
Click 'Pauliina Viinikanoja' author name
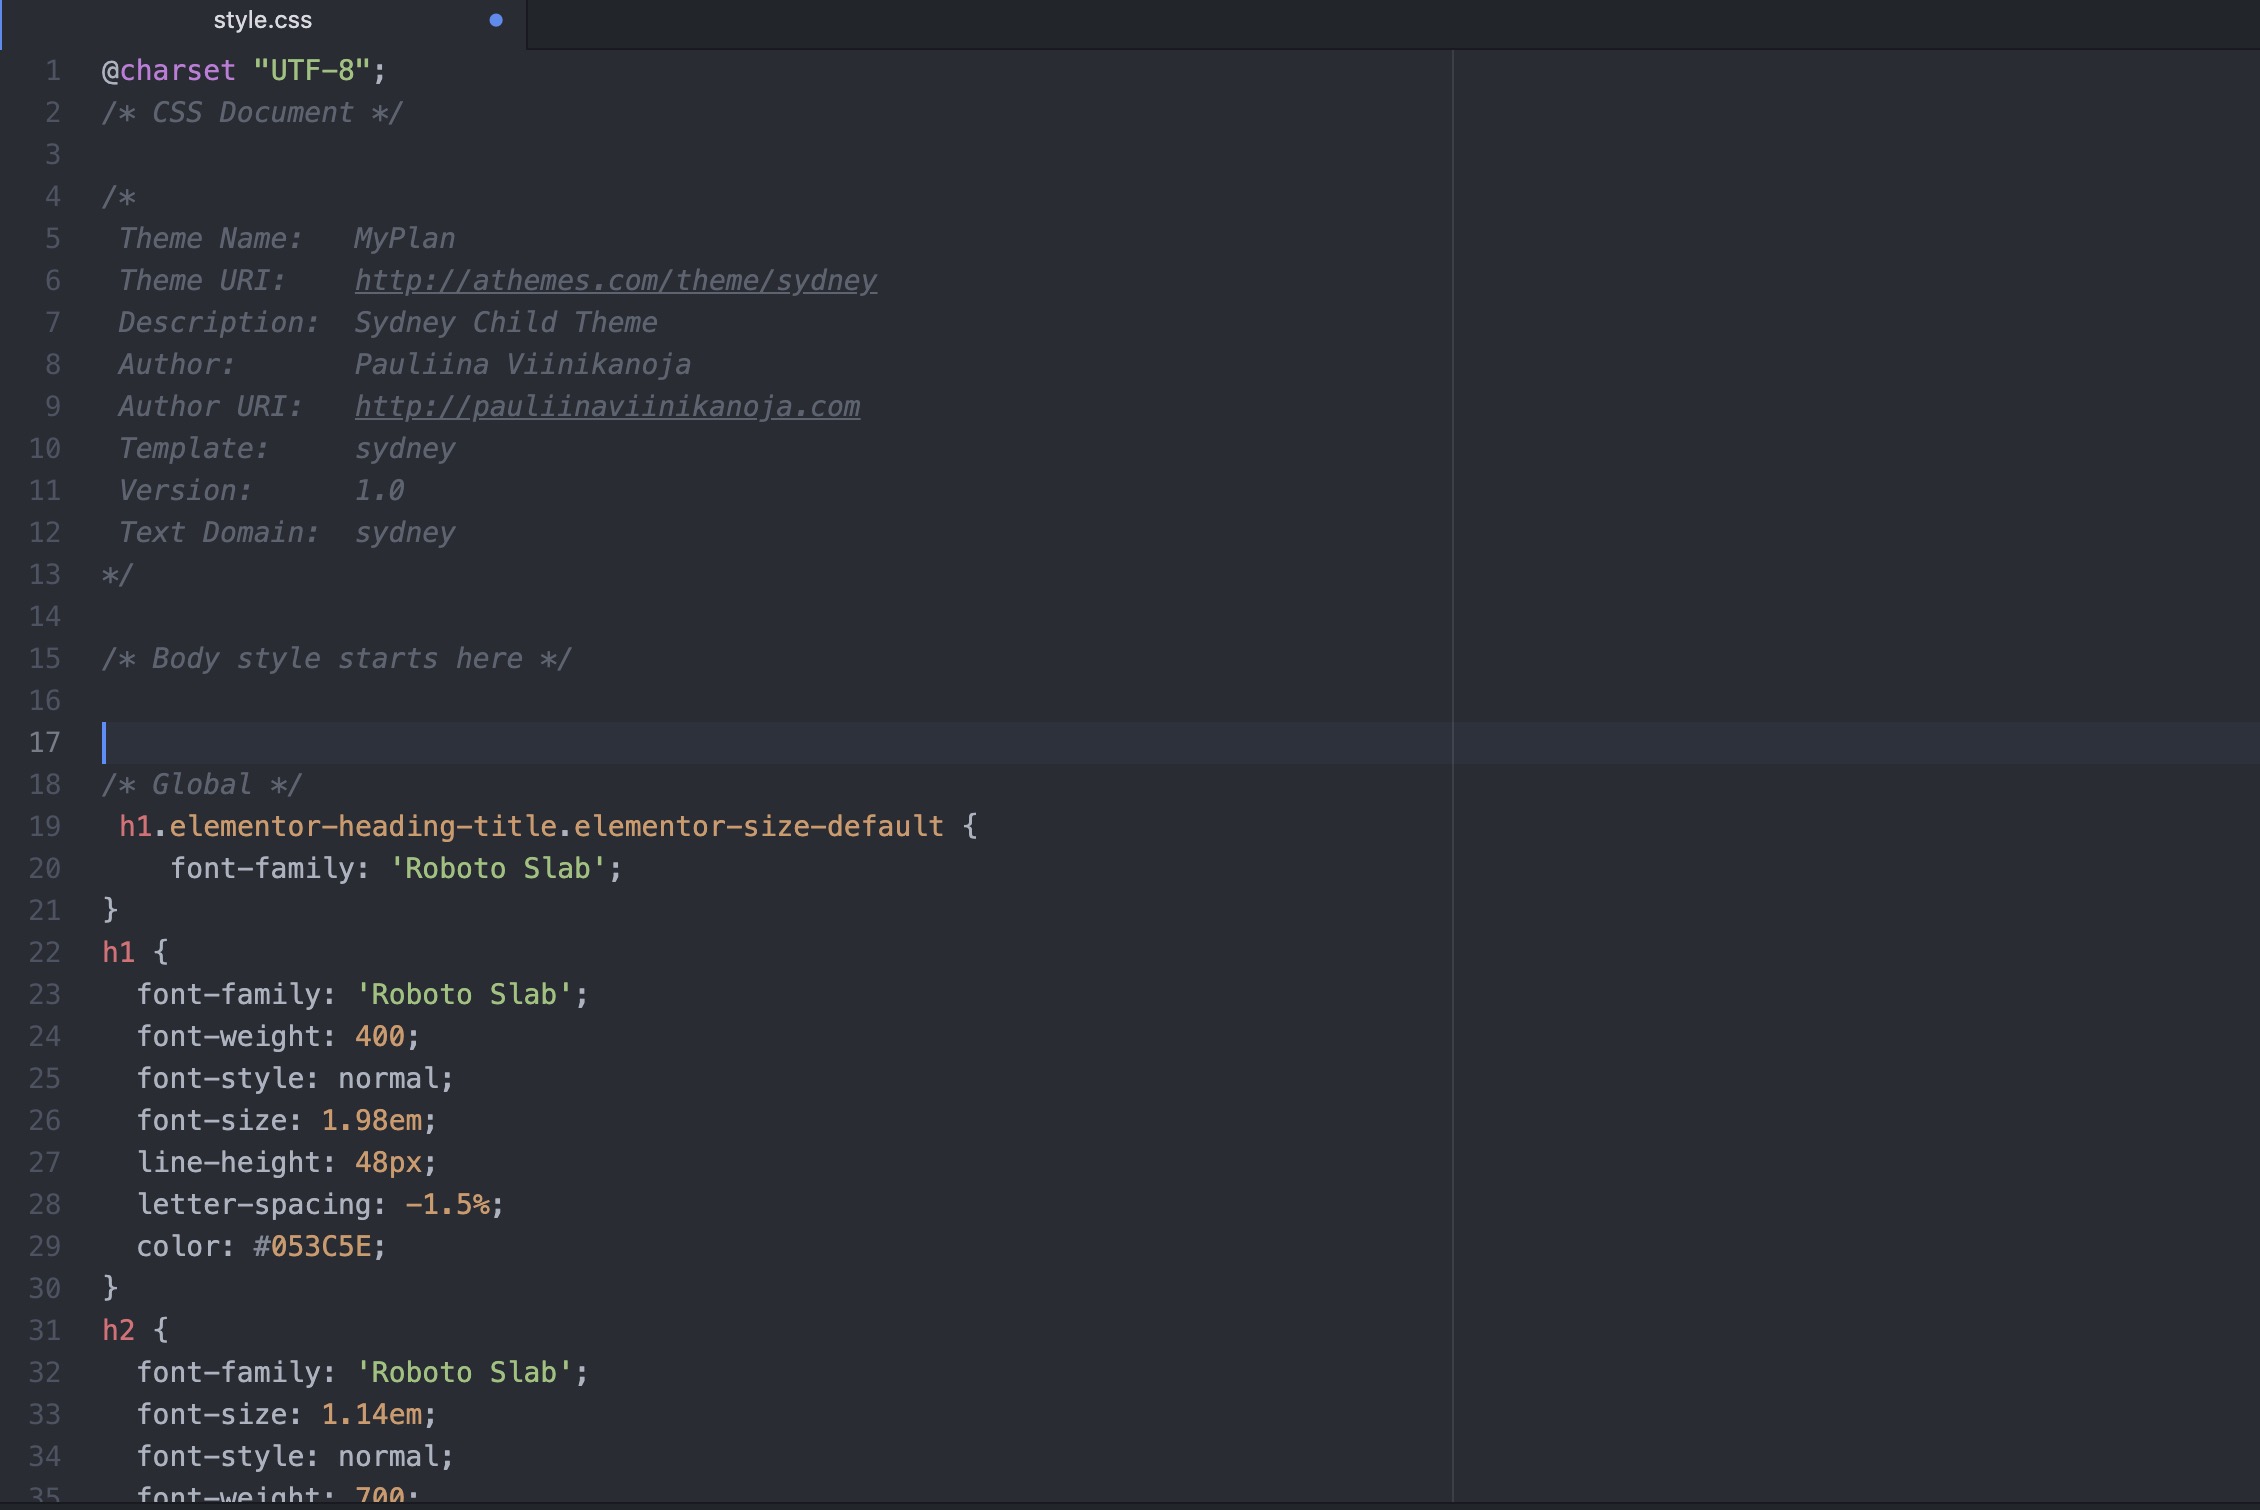point(523,365)
